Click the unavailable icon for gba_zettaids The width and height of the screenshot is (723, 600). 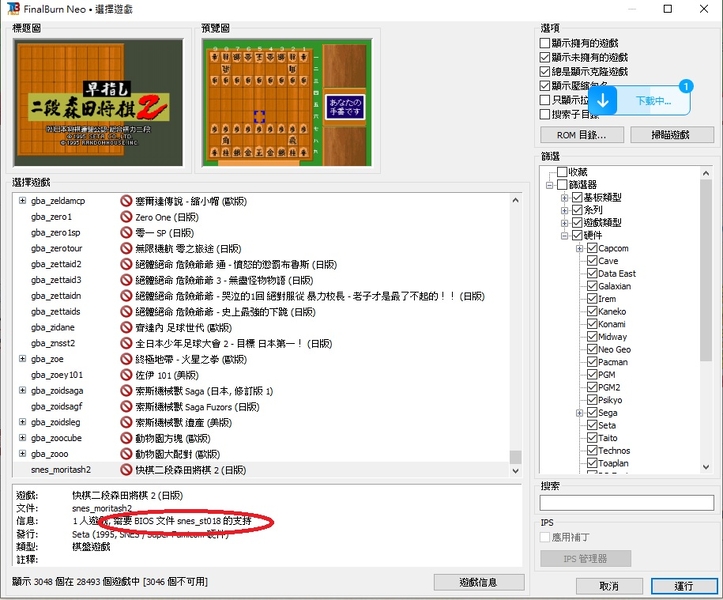click(126, 312)
